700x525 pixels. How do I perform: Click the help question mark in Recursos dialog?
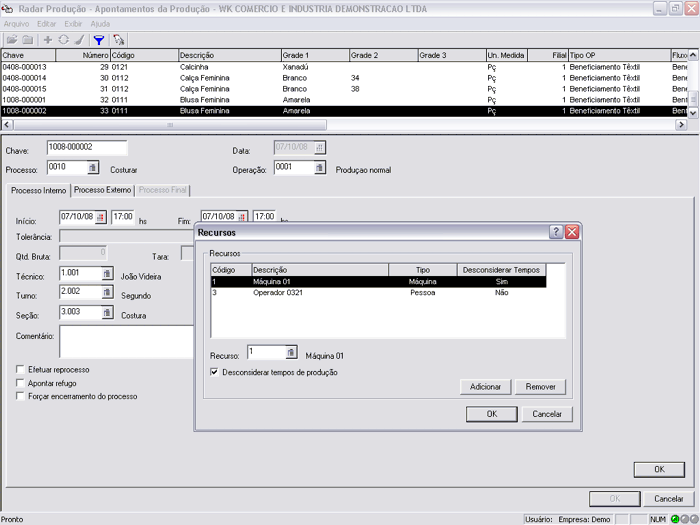[556, 232]
